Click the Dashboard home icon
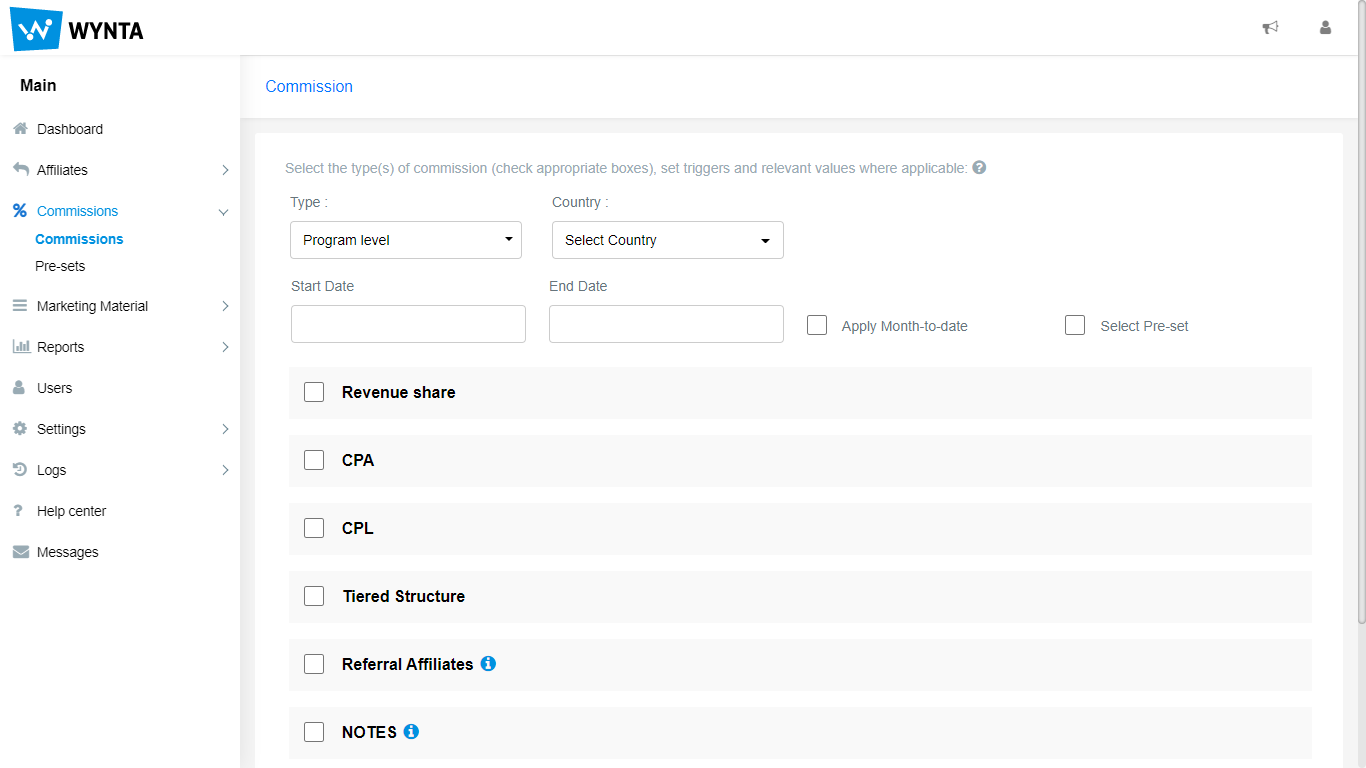The height and width of the screenshot is (768, 1366). [x=19, y=128]
